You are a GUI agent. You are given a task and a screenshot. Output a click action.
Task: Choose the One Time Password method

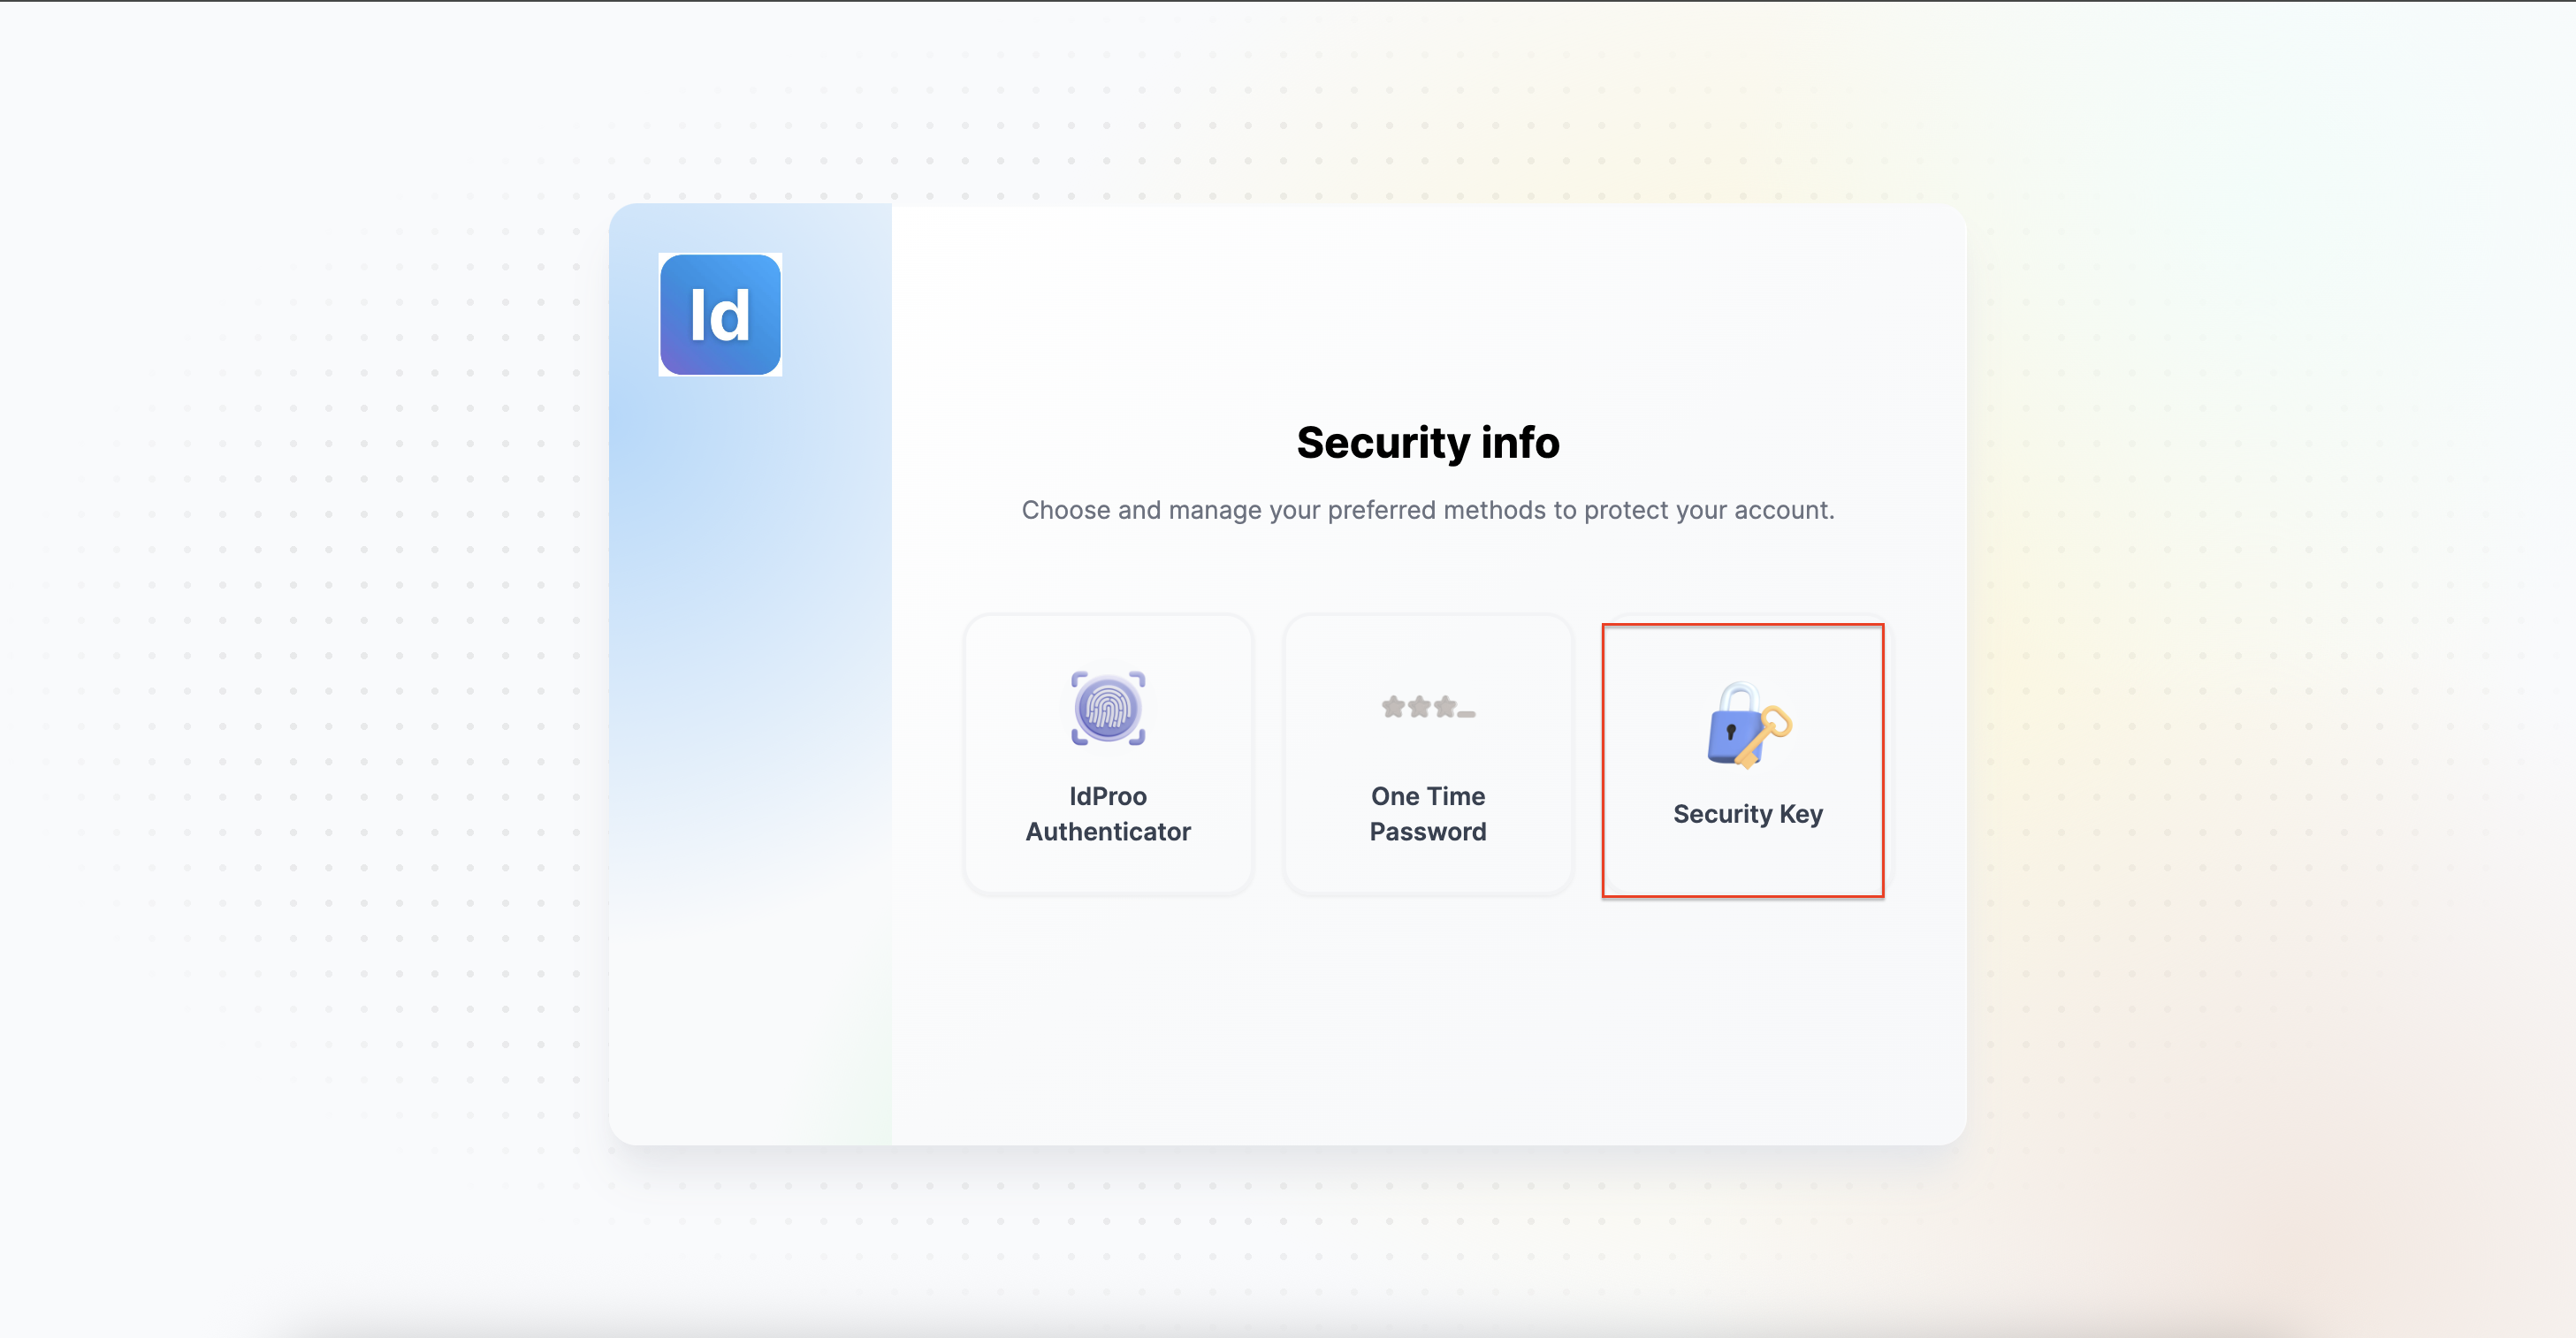pos(1428,754)
